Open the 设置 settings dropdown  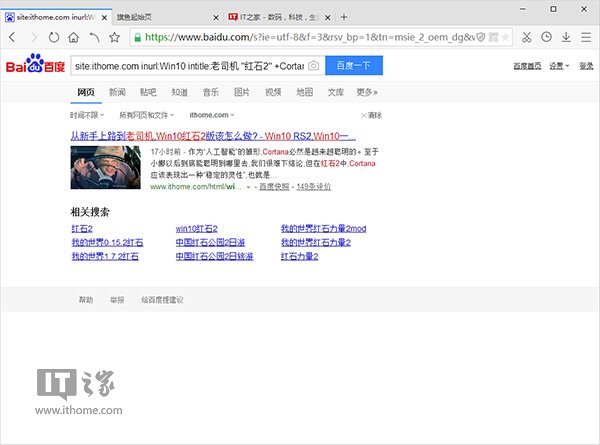559,66
